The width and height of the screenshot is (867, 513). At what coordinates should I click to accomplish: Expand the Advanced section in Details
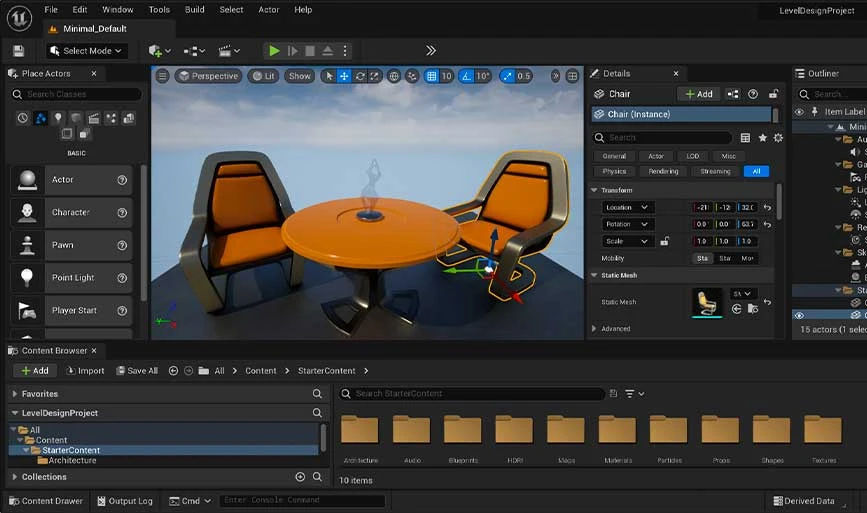(594, 328)
